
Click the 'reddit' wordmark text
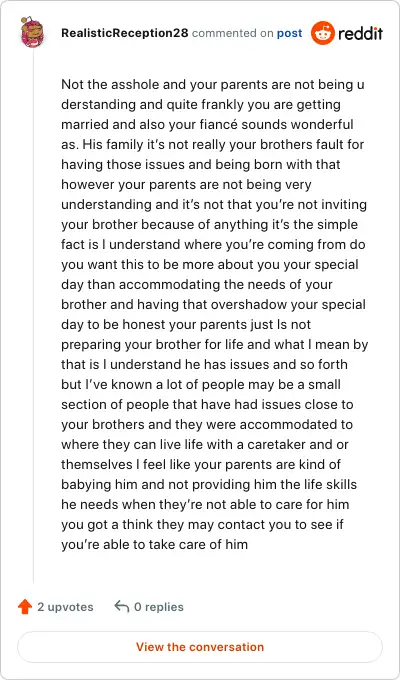click(360, 33)
